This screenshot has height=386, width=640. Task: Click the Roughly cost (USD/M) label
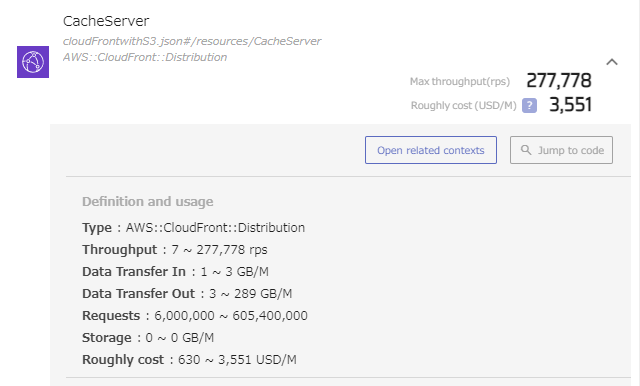[x=464, y=106]
